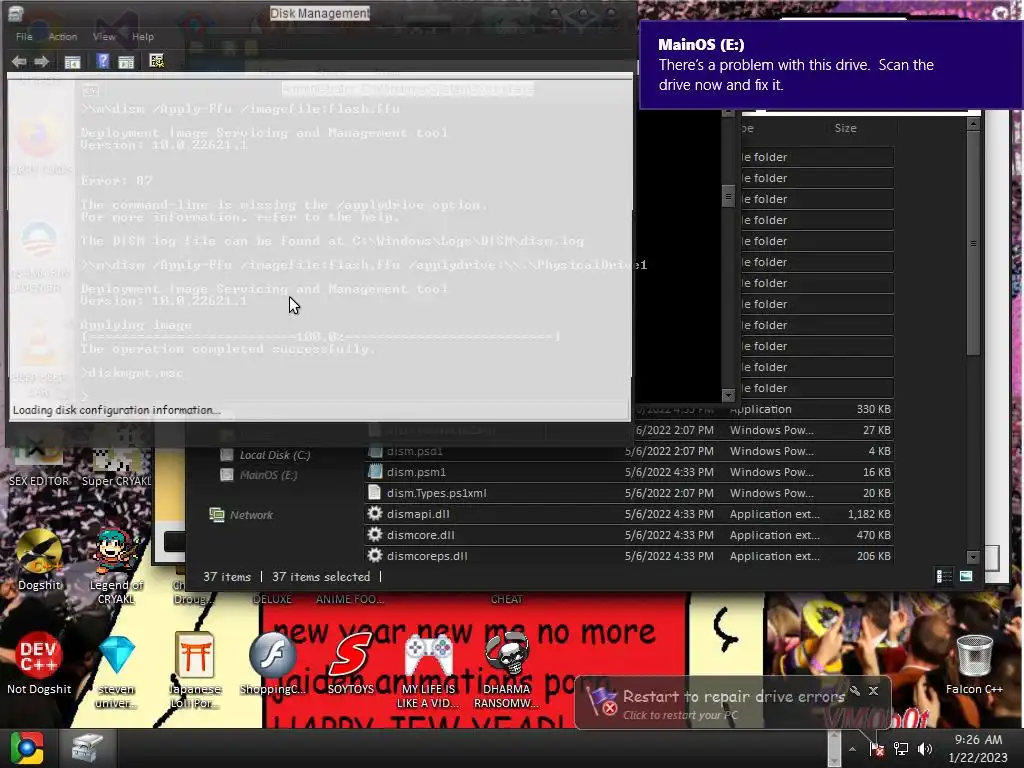
Task: Select the dismcore.dll file row
Action: pyautogui.click(x=629, y=535)
